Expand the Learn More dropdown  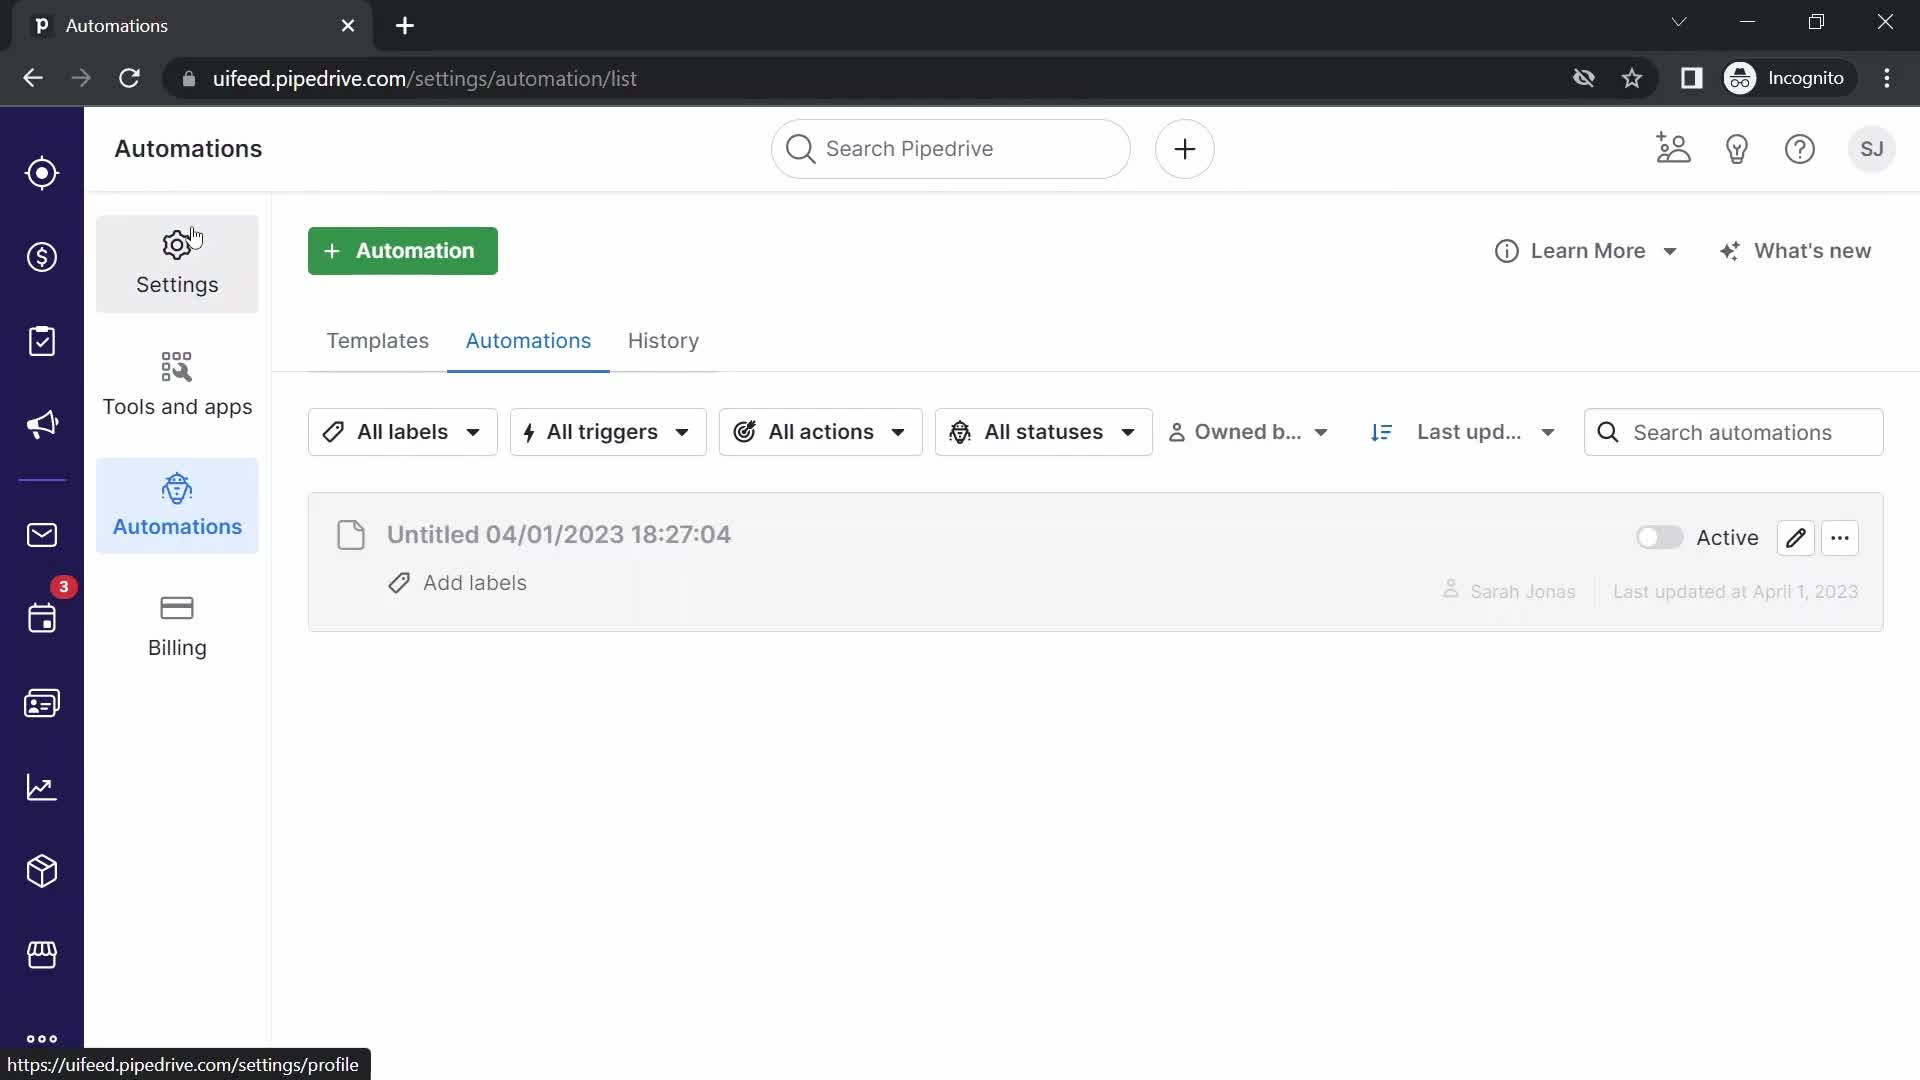(x=1586, y=251)
